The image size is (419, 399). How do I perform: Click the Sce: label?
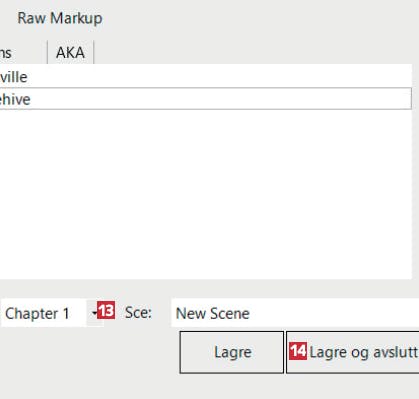click(138, 313)
